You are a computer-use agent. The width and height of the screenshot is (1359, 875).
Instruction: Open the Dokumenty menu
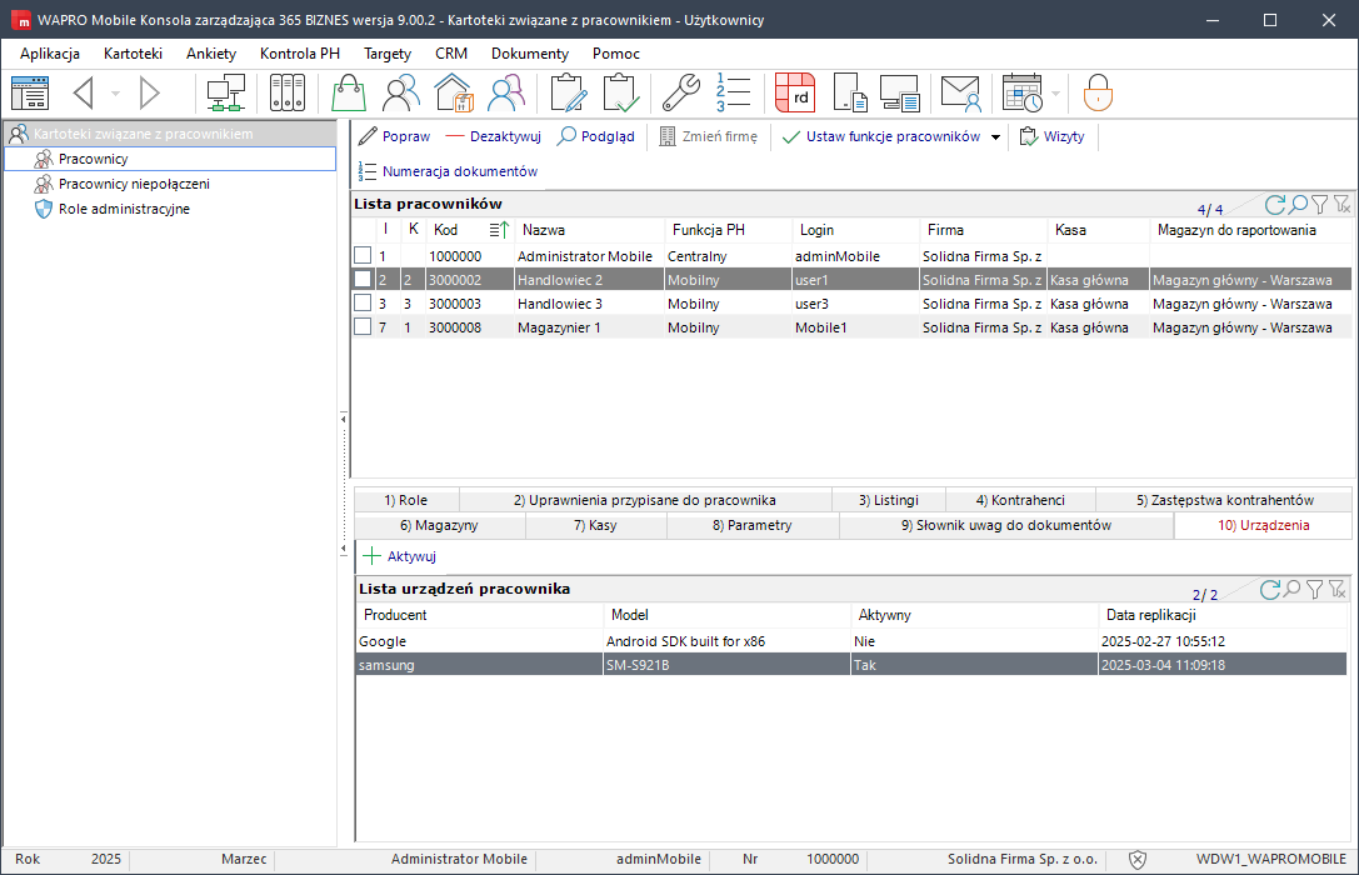pyautogui.click(x=530, y=54)
